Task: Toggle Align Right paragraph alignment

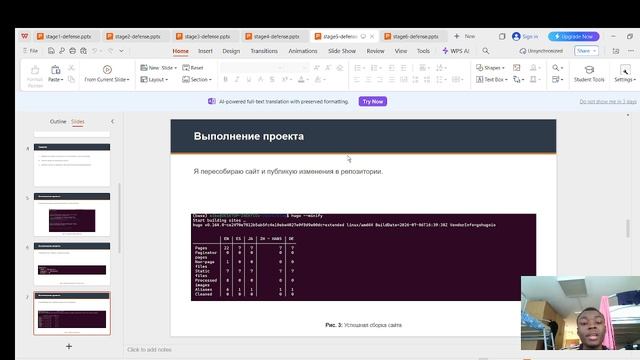Action: tap(380, 80)
